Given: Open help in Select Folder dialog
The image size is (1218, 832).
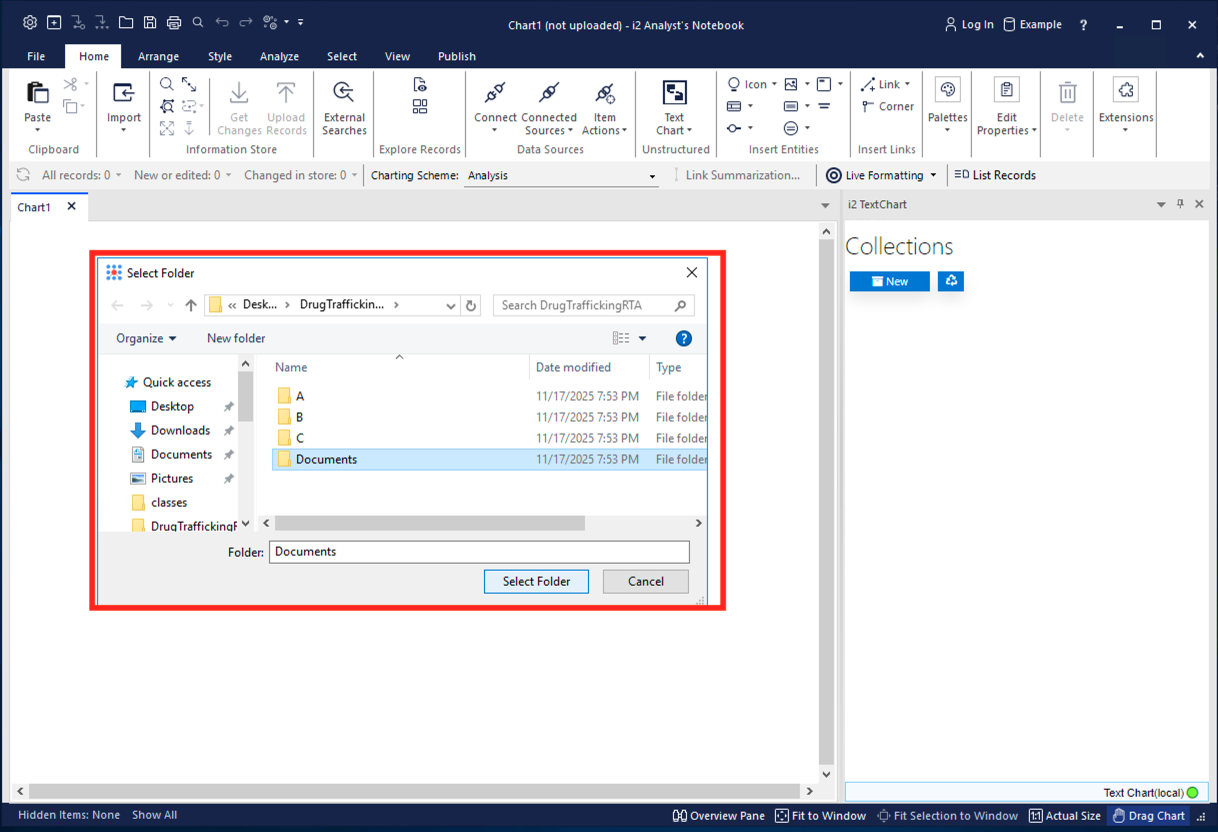Looking at the screenshot, I should [684, 339].
